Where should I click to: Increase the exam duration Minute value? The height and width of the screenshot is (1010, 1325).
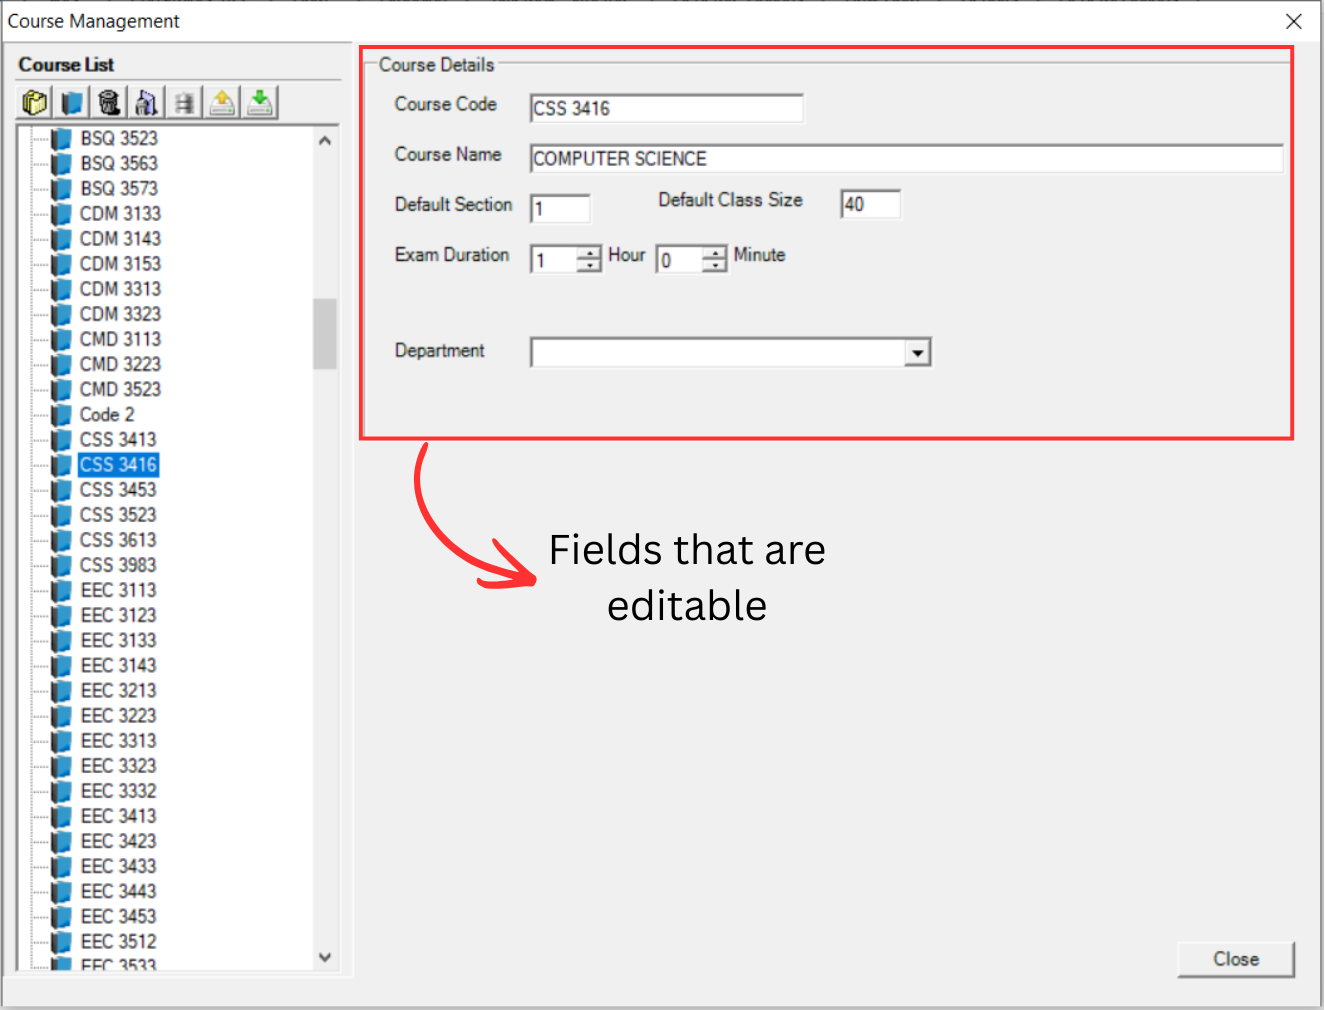(x=714, y=254)
